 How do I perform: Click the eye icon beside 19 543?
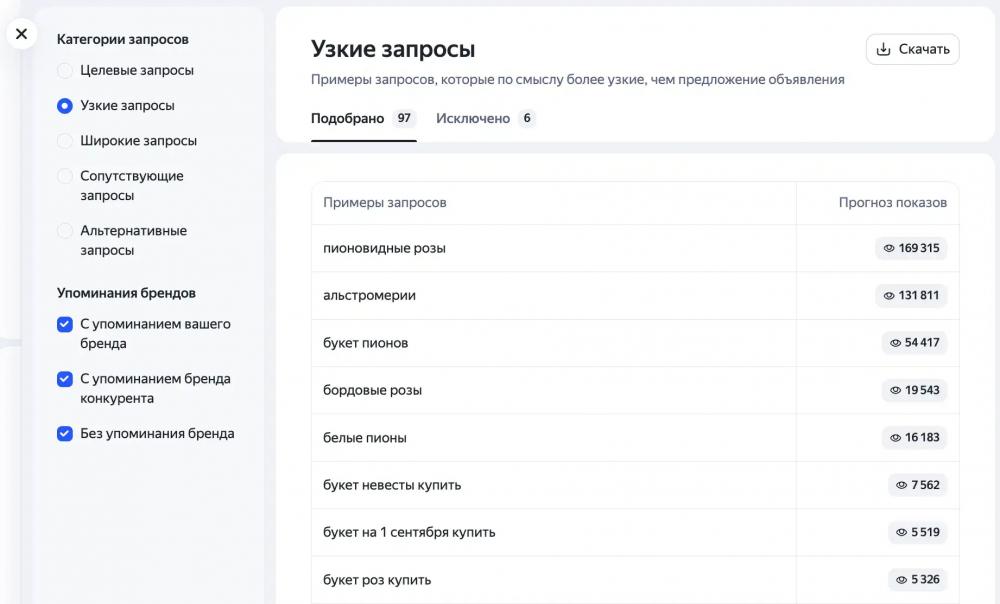coord(895,390)
